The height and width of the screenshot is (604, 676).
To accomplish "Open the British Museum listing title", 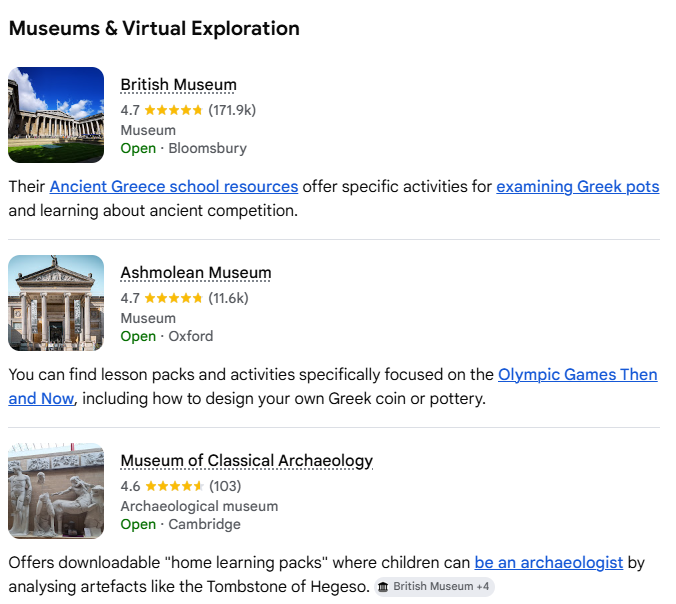I will click(x=178, y=85).
